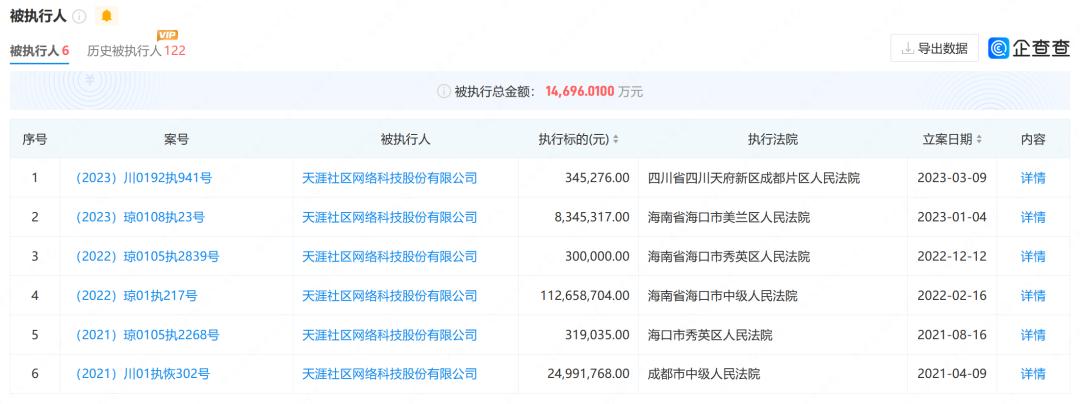Screen dimensions: 1080x404
Task: Click the 企查查 logo
Action: click(1030, 48)
